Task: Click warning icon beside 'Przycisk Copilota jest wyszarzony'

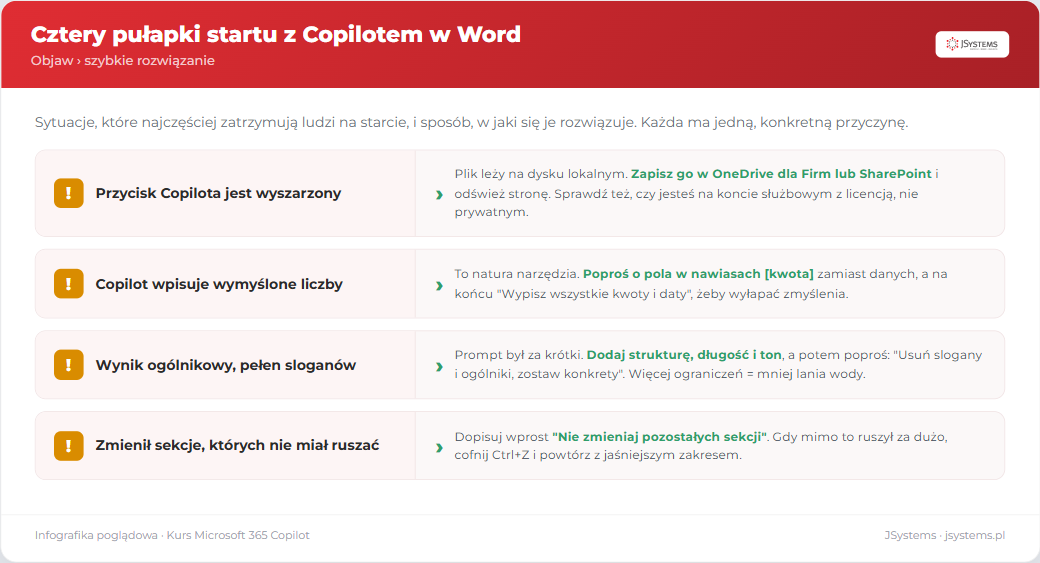Action: (68, 193)
